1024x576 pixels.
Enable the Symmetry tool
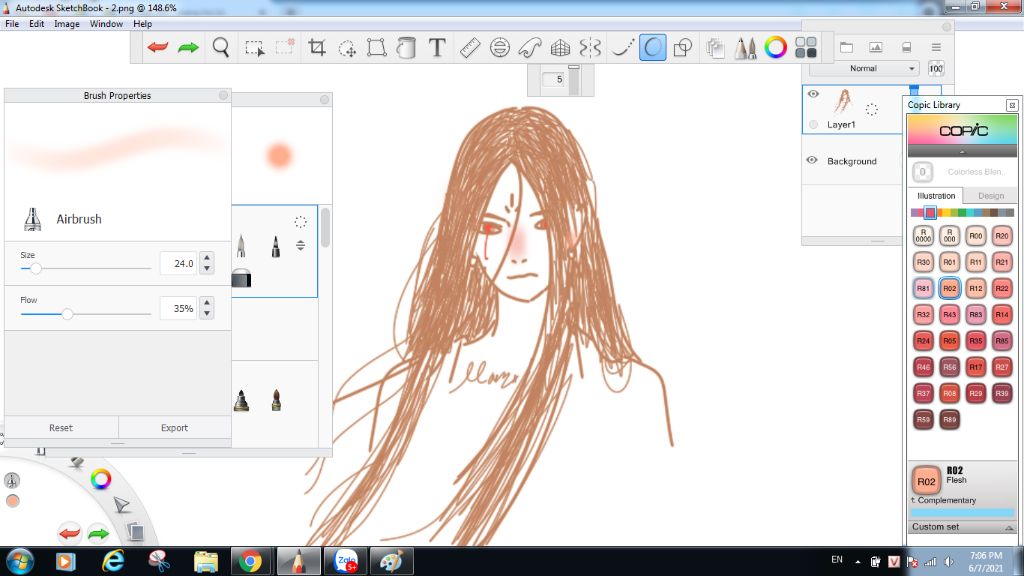pos(590,48)
